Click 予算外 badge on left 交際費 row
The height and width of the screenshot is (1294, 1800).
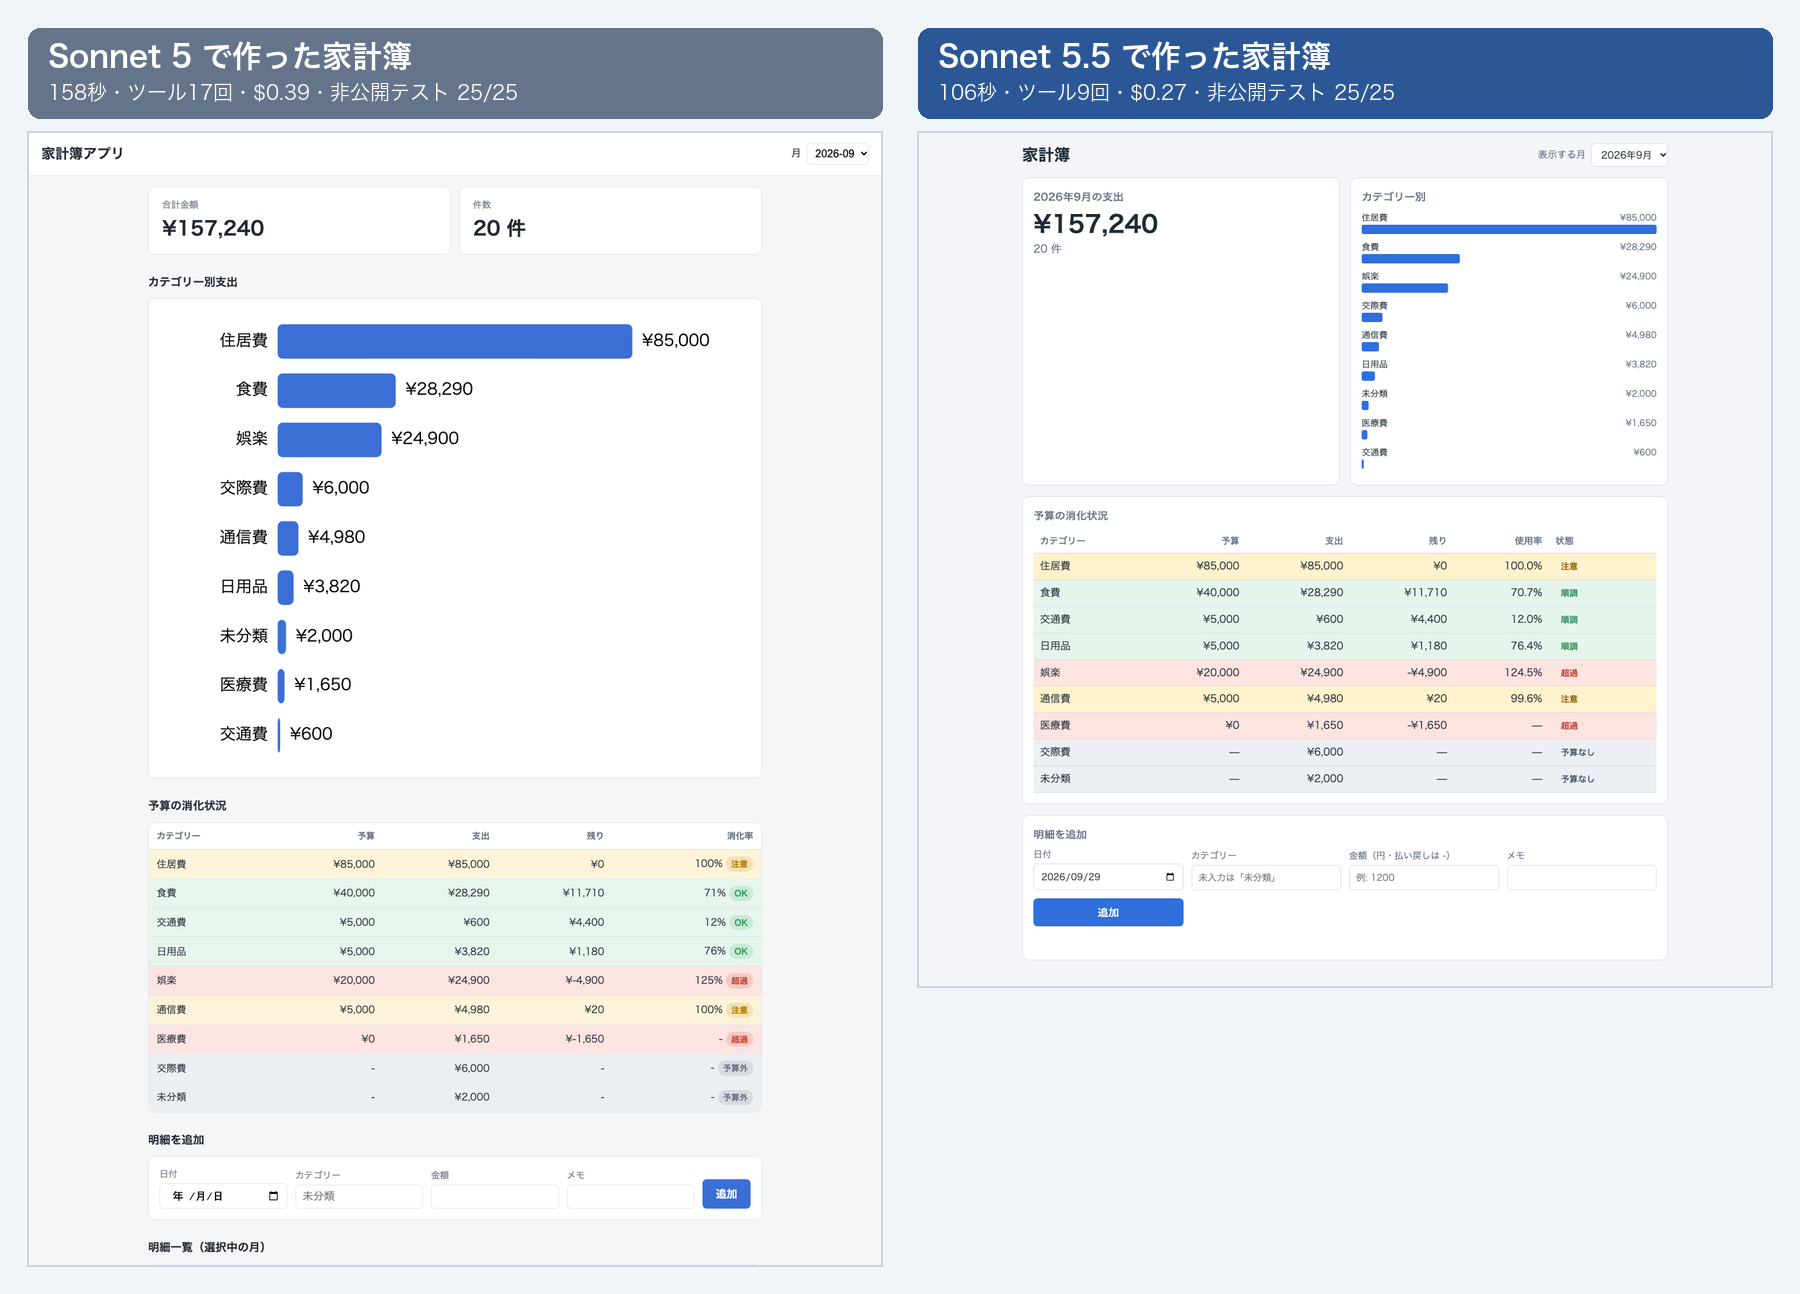point(735,1068)
